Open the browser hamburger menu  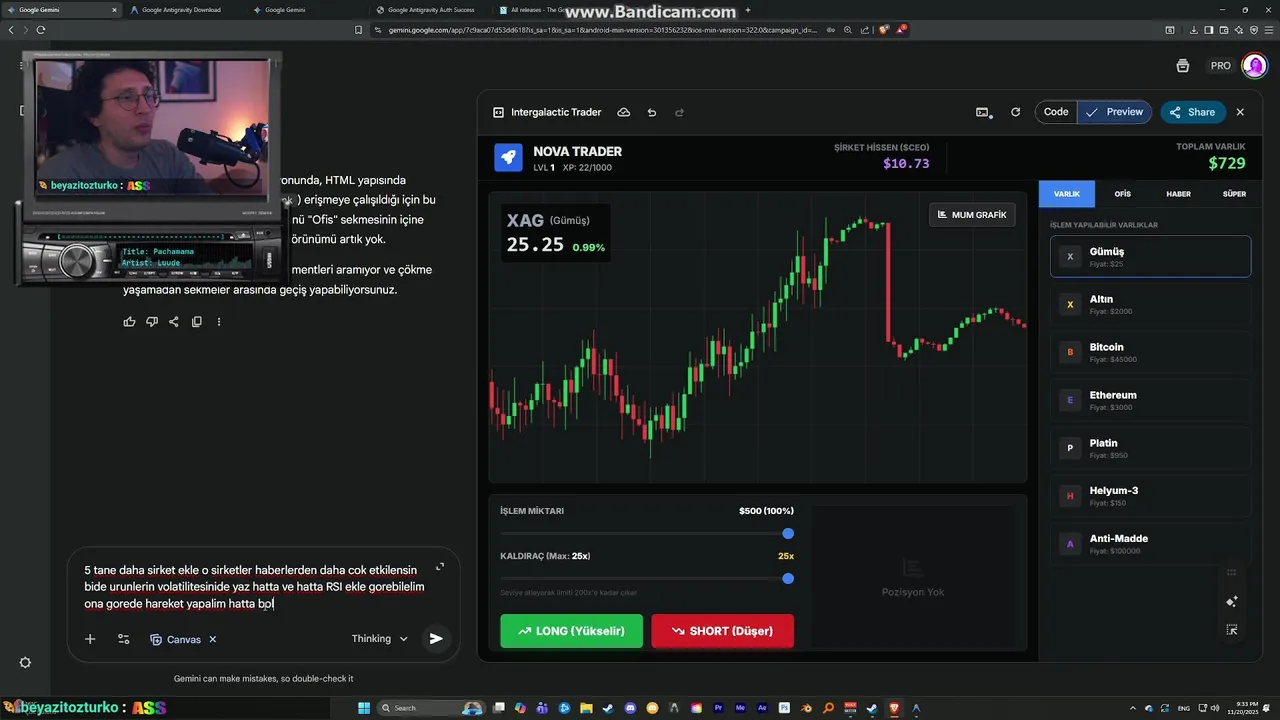pos(1268,30)
